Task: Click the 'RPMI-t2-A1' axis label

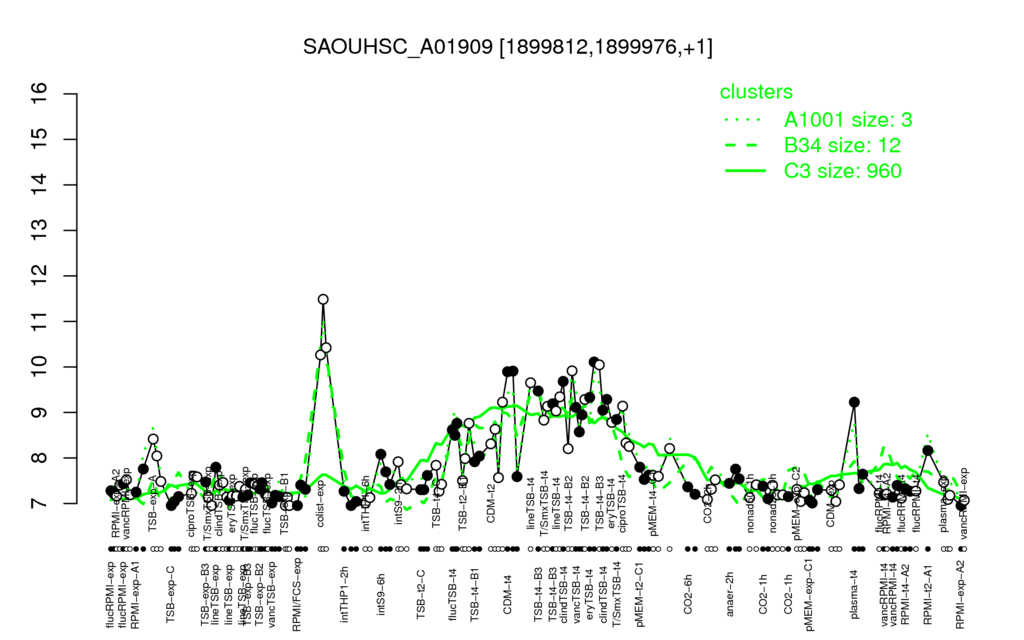Action: point(927,593)
